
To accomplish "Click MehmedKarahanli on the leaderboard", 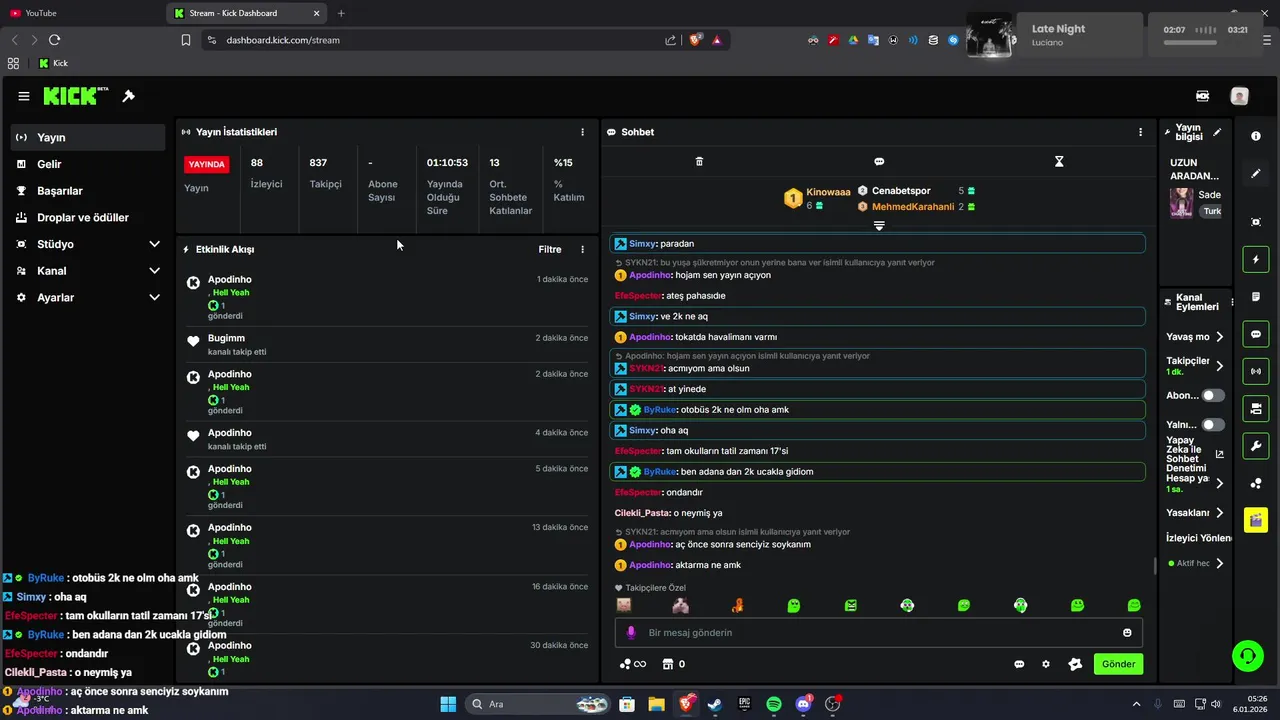I will 913,207.
